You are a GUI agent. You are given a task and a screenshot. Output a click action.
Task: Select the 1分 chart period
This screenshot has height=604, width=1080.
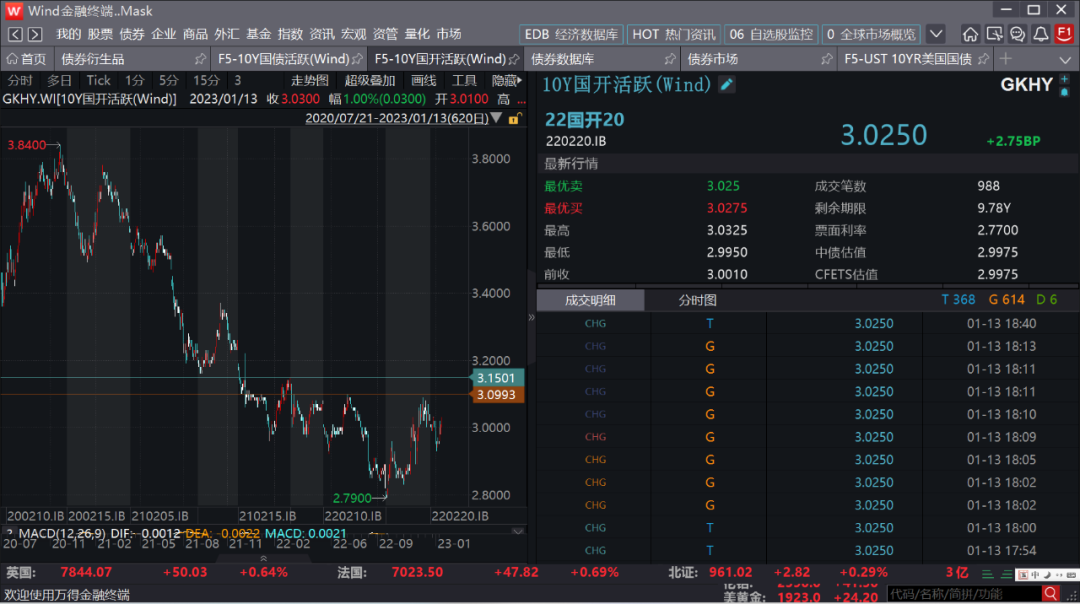point(134,81)
